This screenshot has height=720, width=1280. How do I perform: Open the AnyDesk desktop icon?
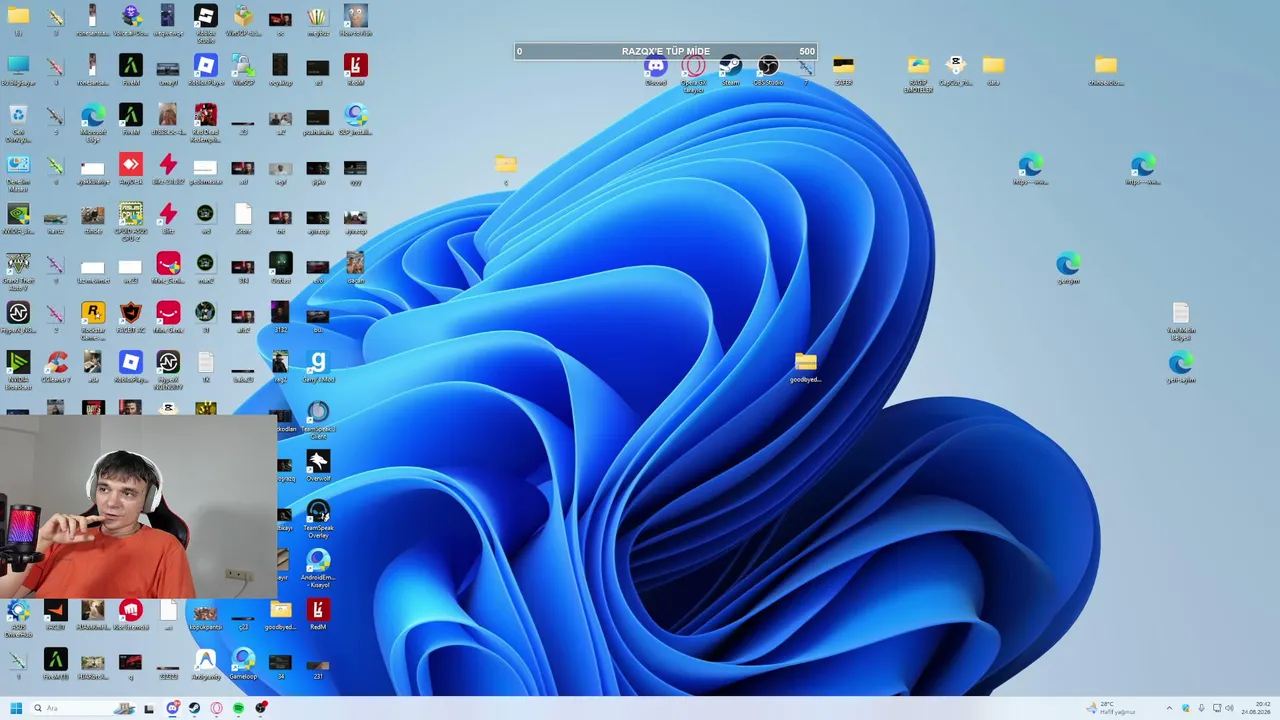pyautogui.click(x=130, y=170)
